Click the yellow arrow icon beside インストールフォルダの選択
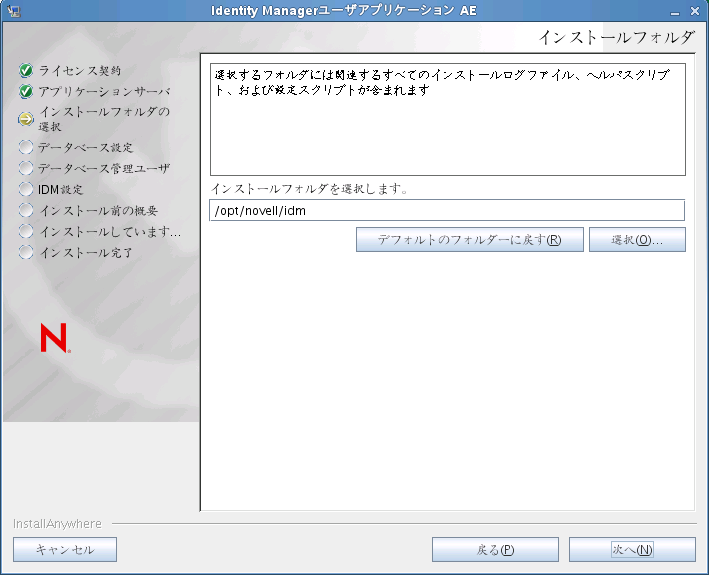Screen dimensions: 709x575 [26, 119]
